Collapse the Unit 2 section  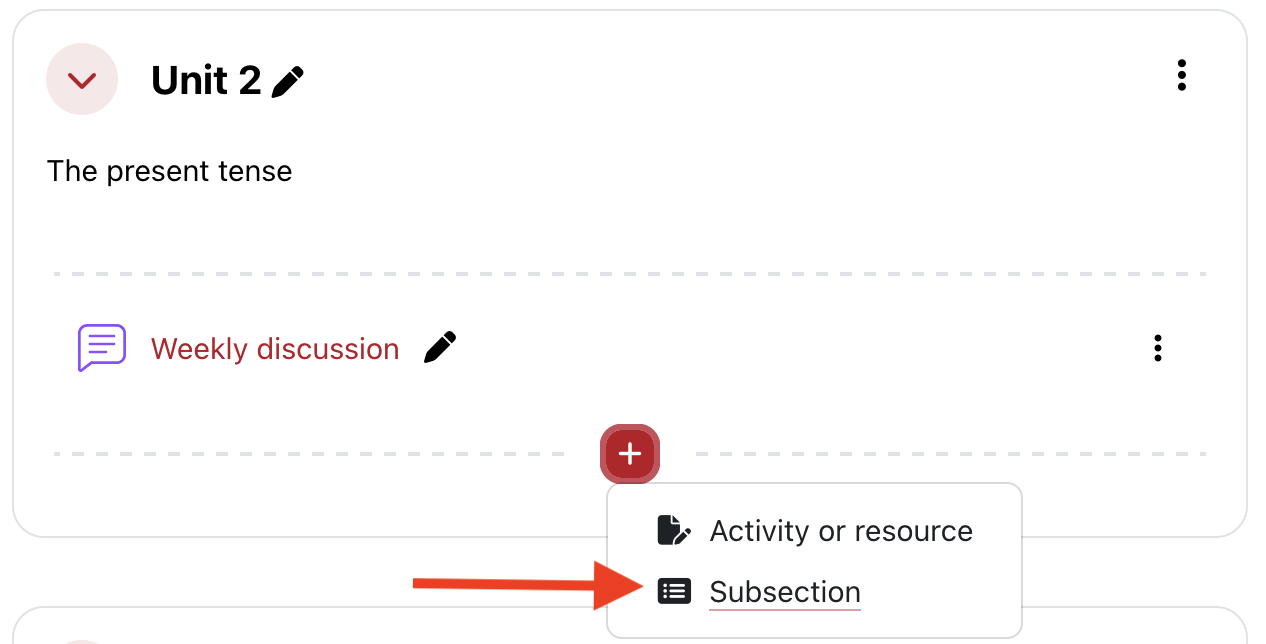click(82, 79)
